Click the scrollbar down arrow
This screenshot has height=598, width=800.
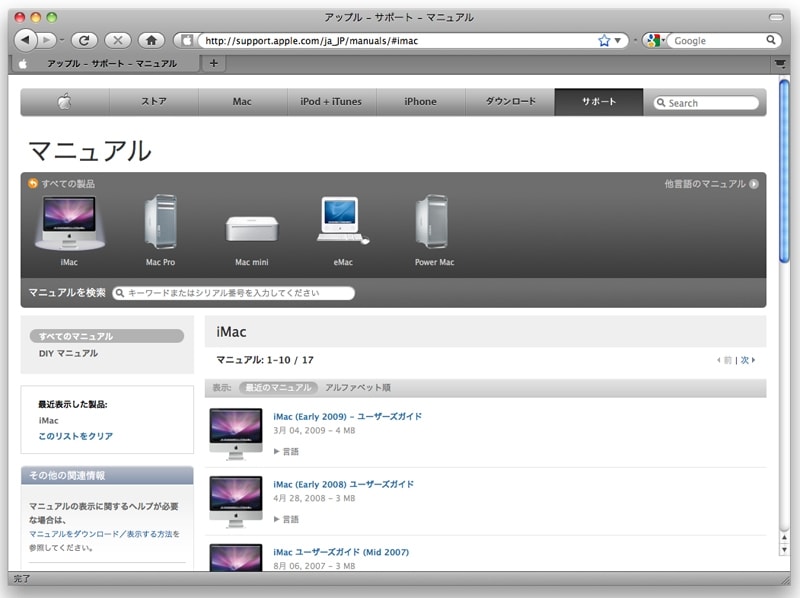[x=784, y=550]
